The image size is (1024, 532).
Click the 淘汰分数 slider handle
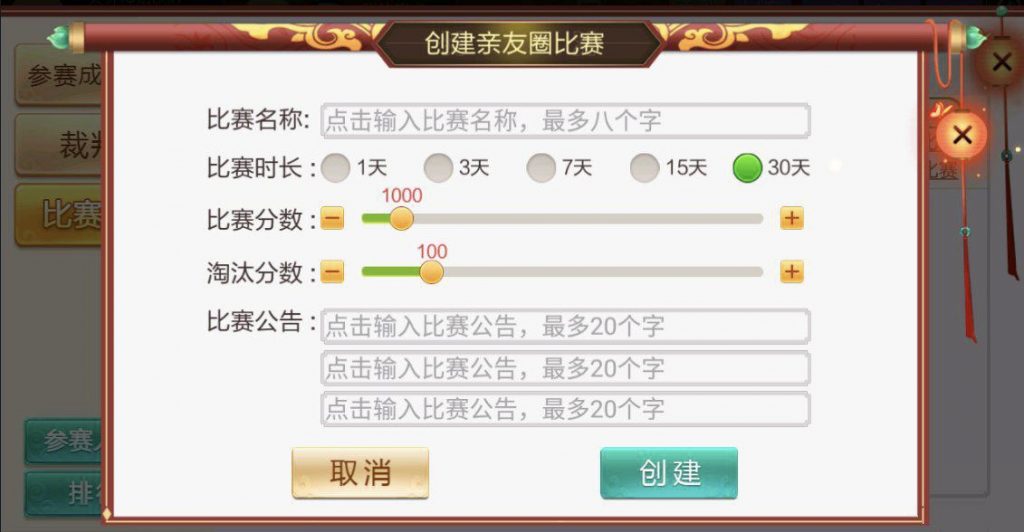(x=431, y=272)
